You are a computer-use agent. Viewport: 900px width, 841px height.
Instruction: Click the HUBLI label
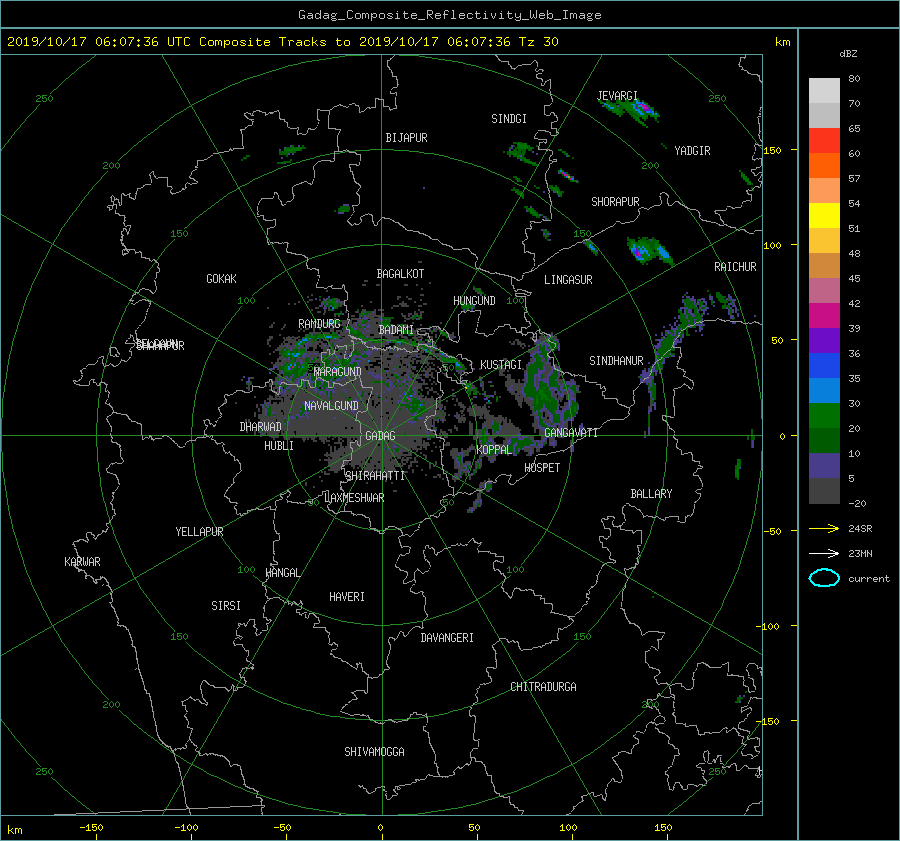pyautogui.click(x=278, y=446)
